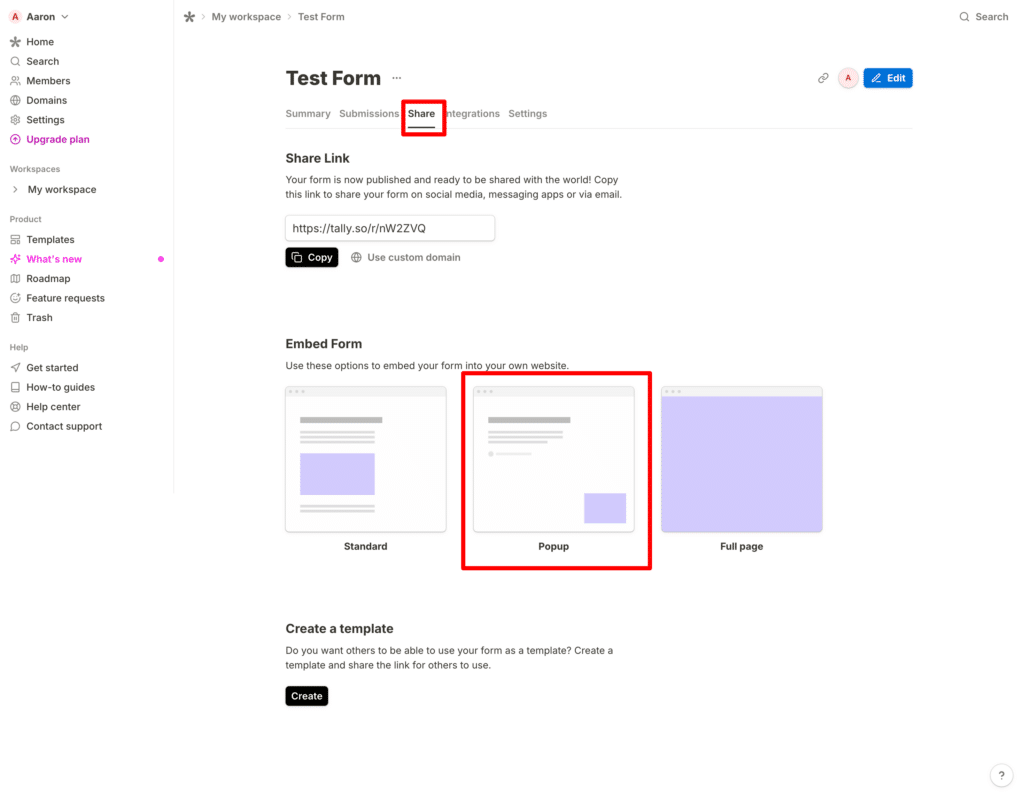Select the Share tab
1024x798 pixels.
coord(421,114)
